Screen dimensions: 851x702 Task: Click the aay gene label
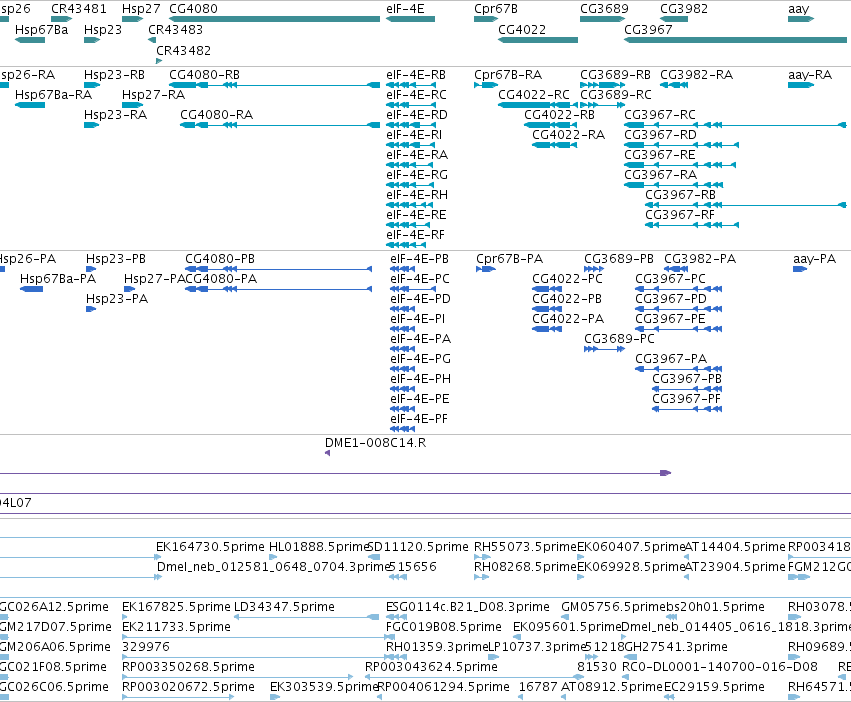click(798, 9)
